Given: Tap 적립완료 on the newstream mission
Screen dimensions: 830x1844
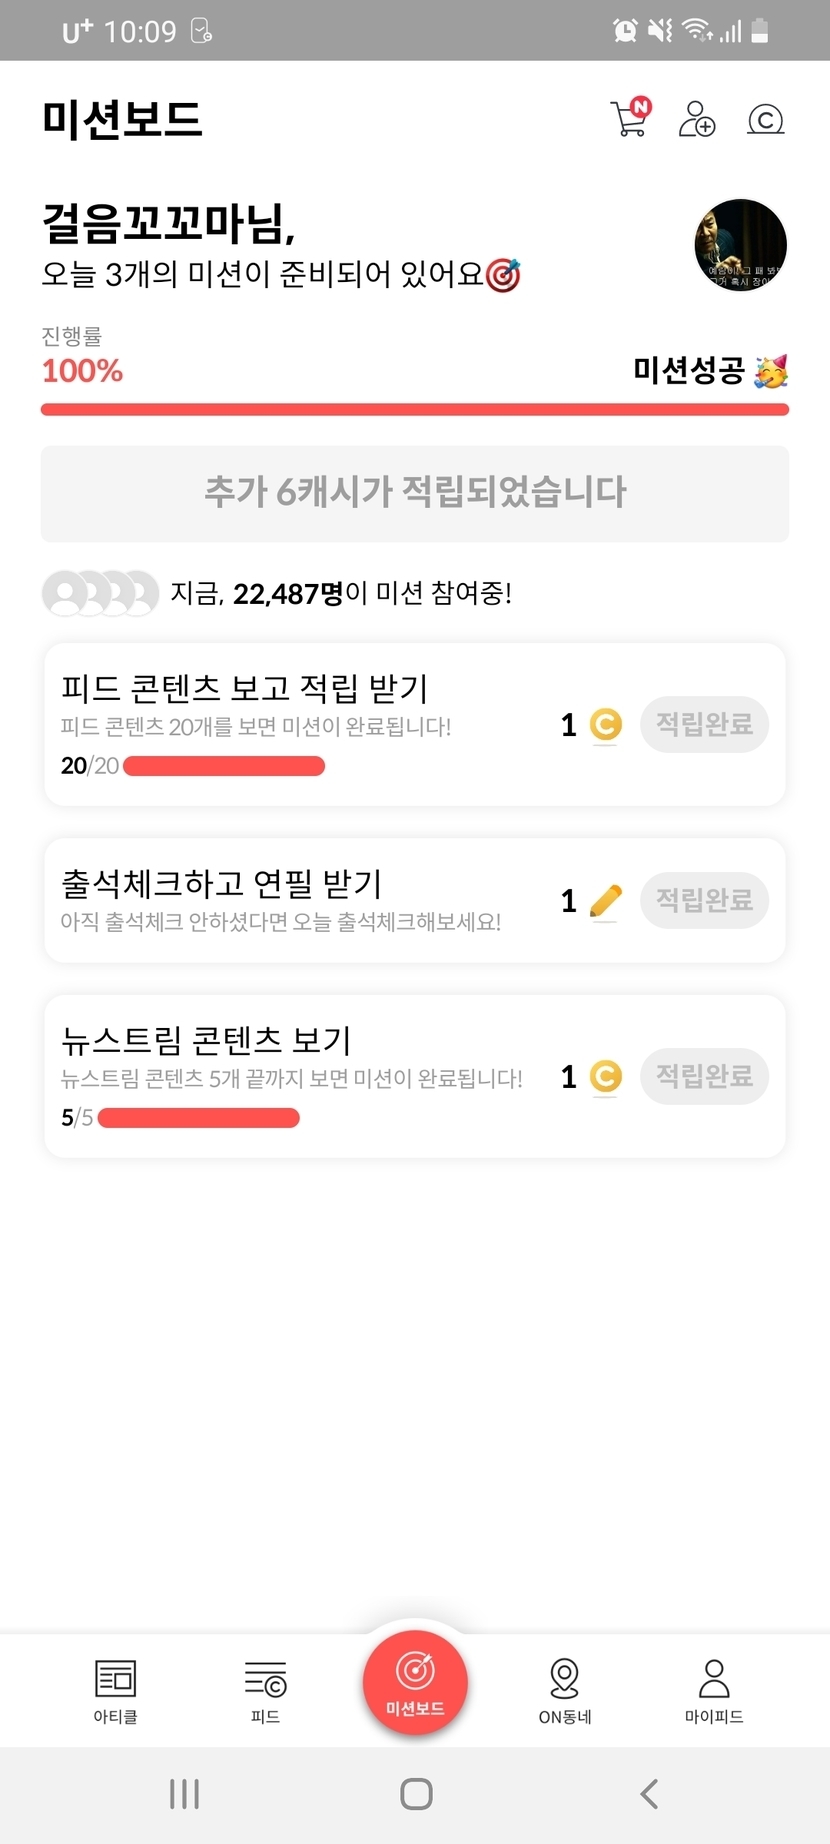Looking at the screenshot, I should [704, 1076].
